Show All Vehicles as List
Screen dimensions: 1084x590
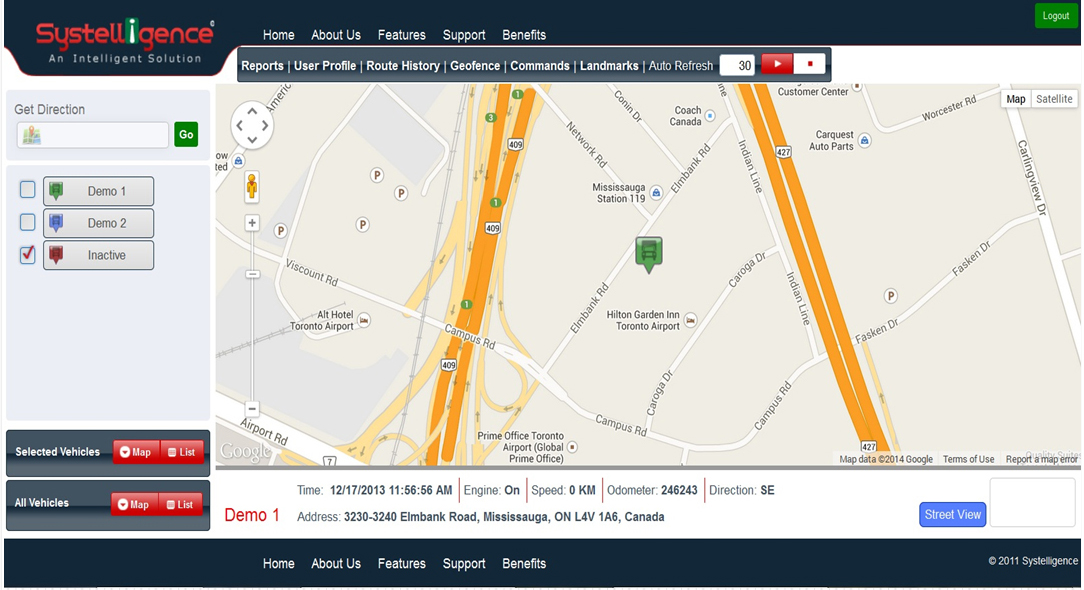pyautogui.click(x=180, y=504)
